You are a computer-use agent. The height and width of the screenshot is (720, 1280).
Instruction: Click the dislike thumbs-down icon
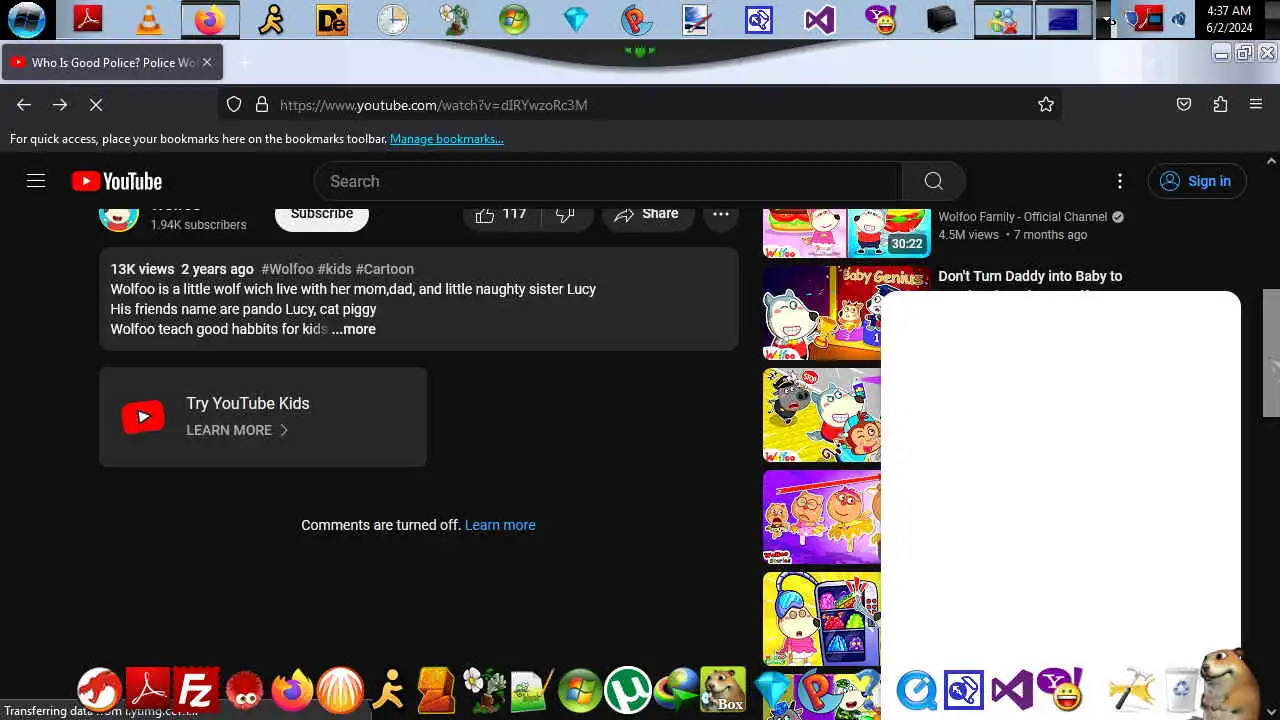565,214
